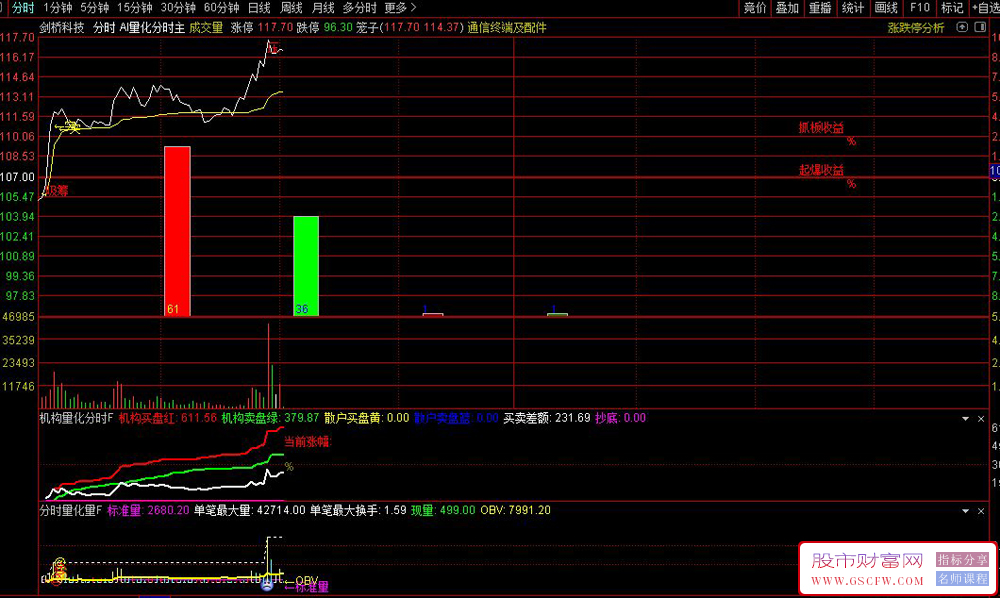
Task: Click the 重播 replay button
Action: 820,8
